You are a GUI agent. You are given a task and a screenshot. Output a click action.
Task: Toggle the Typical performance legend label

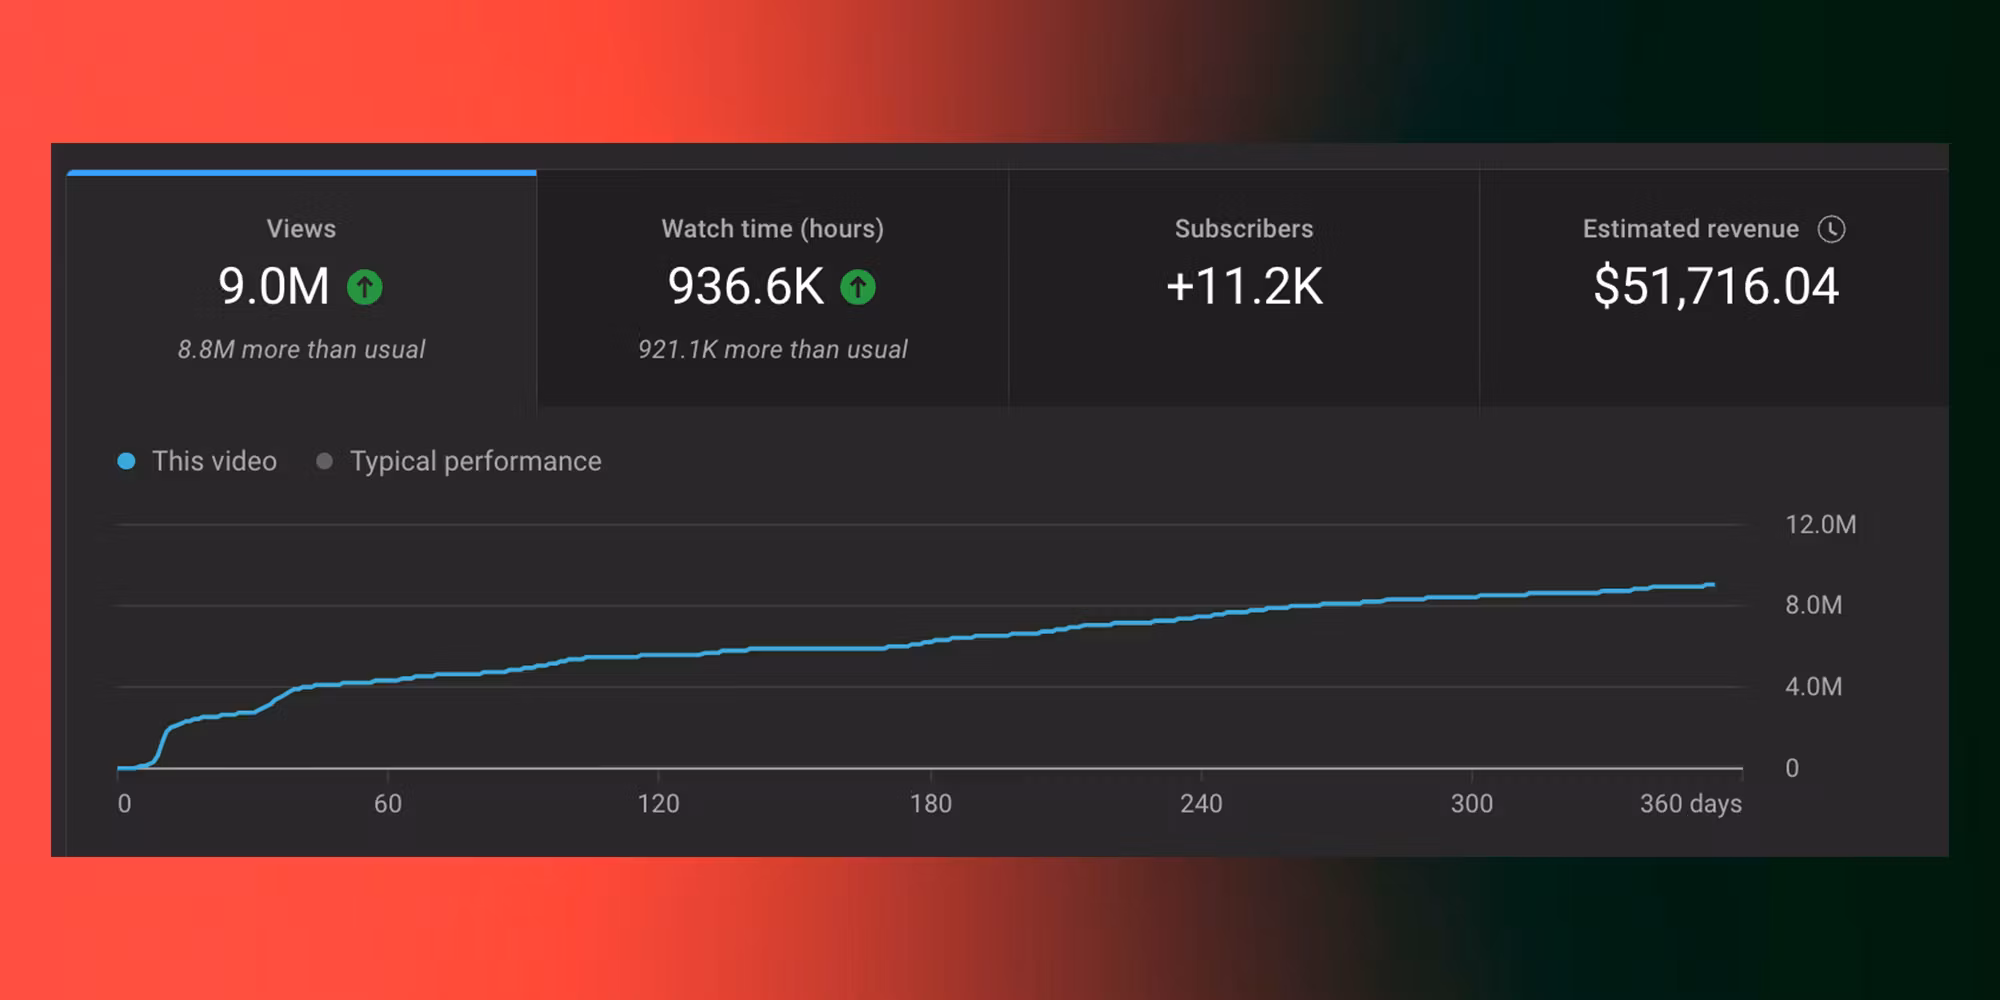(x=475, y=461)
